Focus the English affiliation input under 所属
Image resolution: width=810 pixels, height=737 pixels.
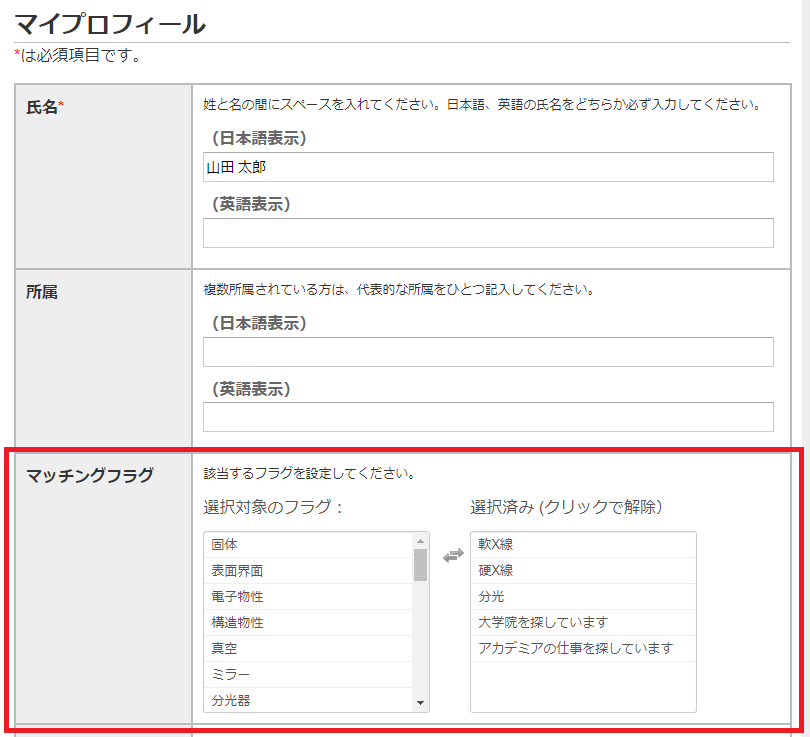coord(488,417)
